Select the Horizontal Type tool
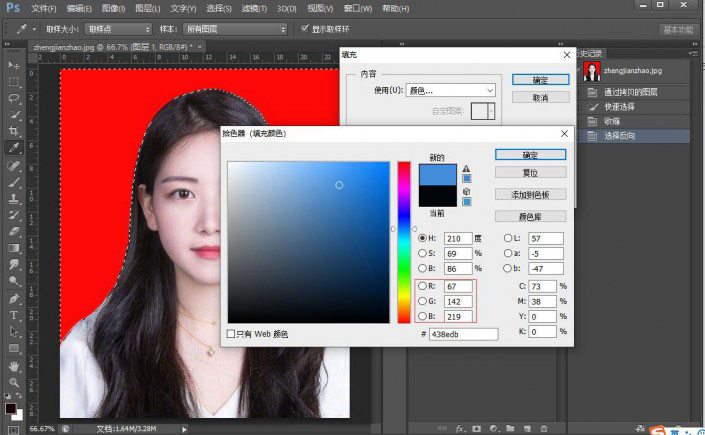This screenshot has width=705, height=435. tap(14, 314)
